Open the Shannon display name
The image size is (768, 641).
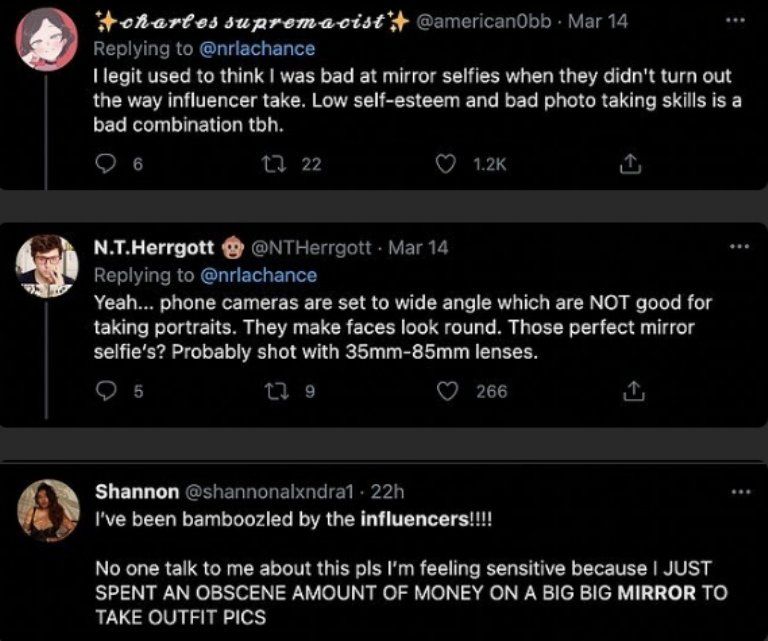point(137,492)
